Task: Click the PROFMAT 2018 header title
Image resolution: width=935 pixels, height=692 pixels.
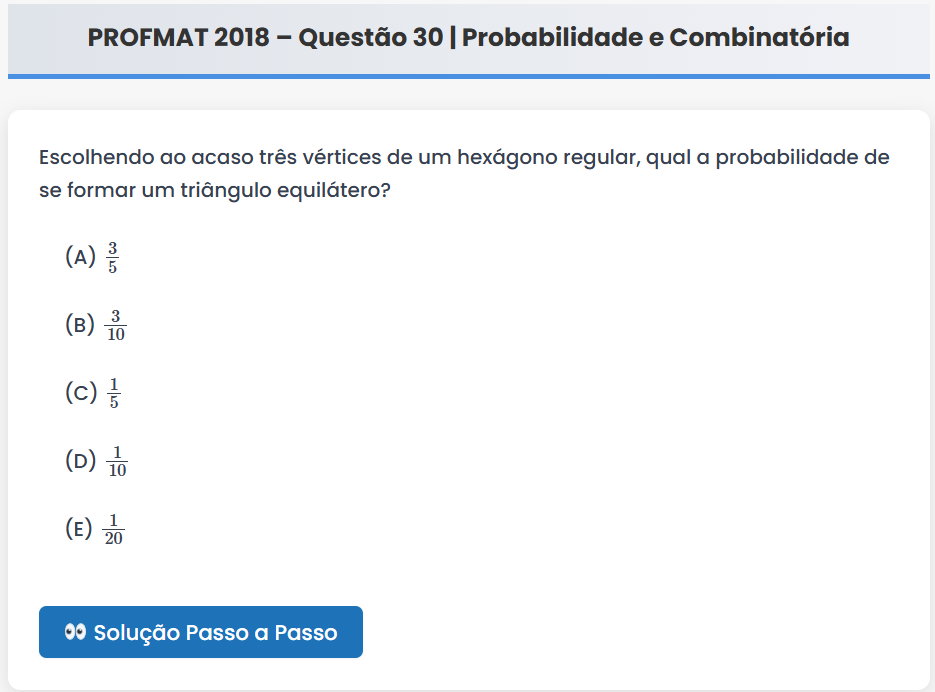Action: [x=178, y=38]
